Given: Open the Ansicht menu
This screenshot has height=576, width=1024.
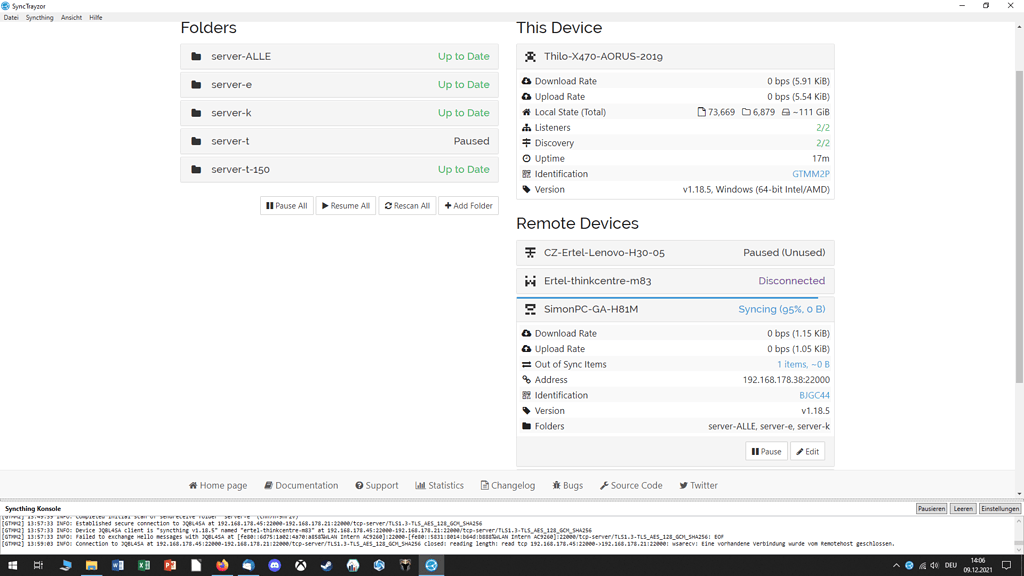Looking at the screenshot, I should click(71, 17).
